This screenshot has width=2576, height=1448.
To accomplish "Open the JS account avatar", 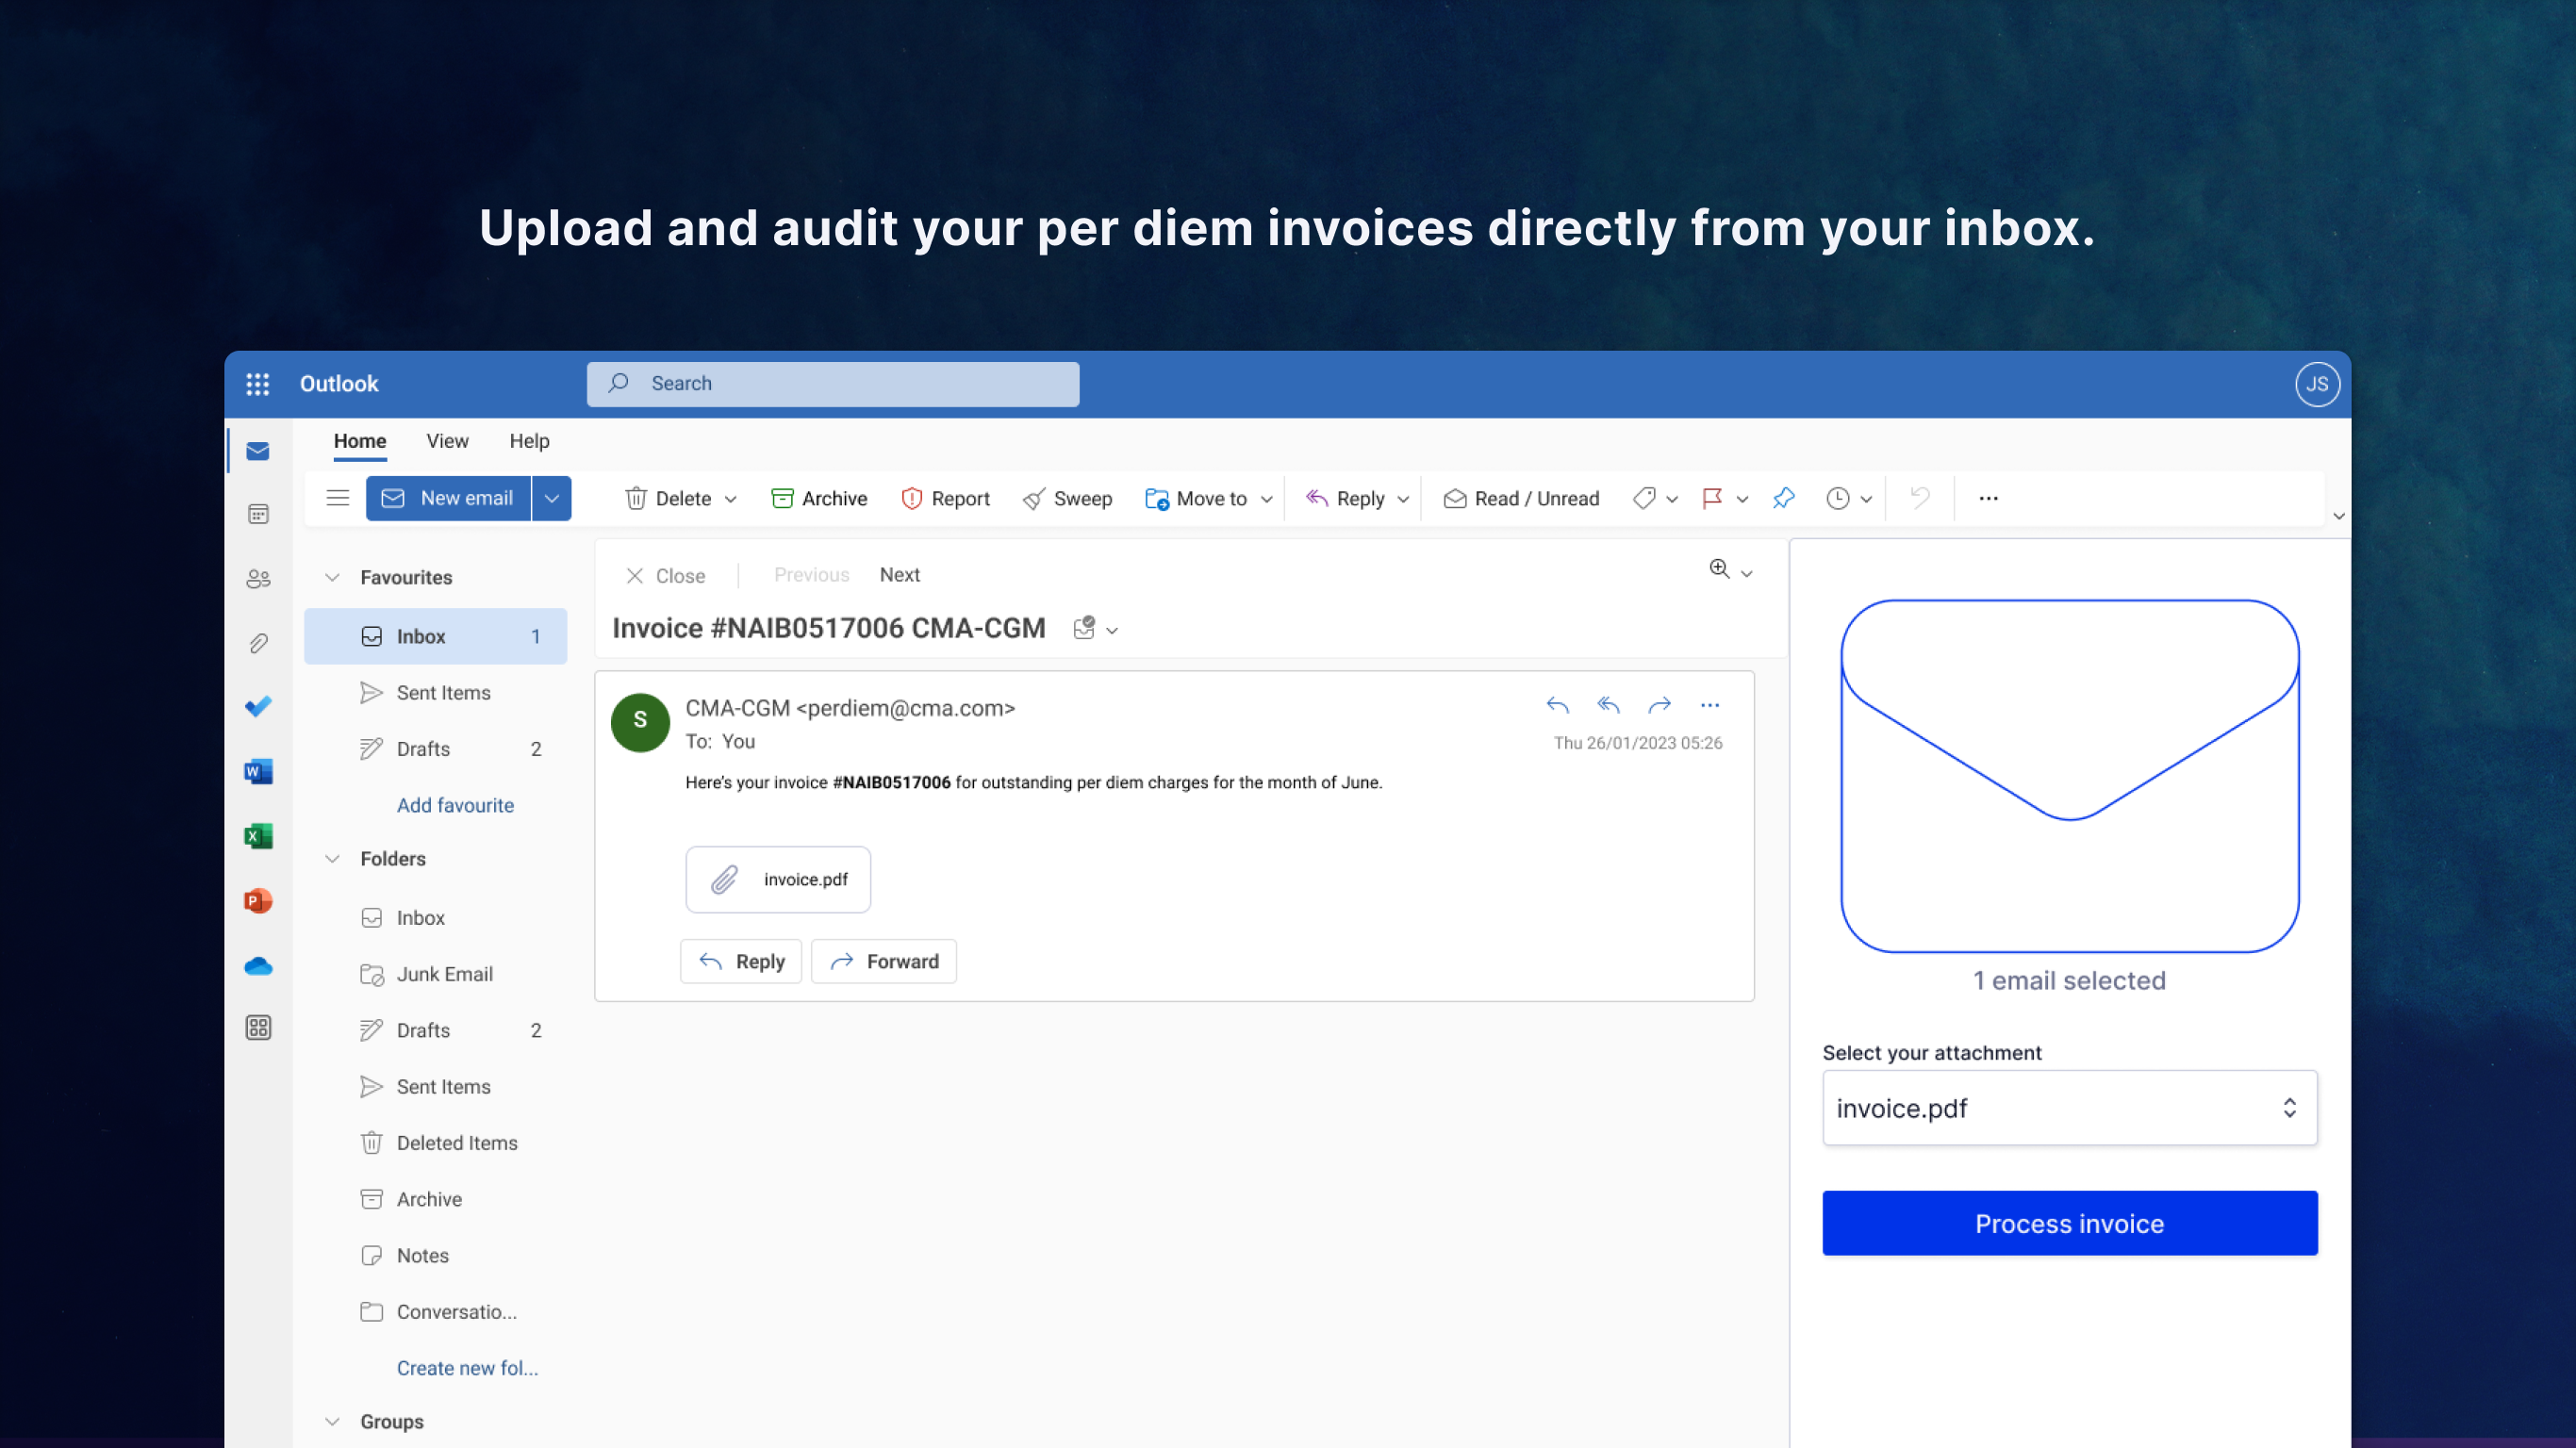I will point(2317,384).
